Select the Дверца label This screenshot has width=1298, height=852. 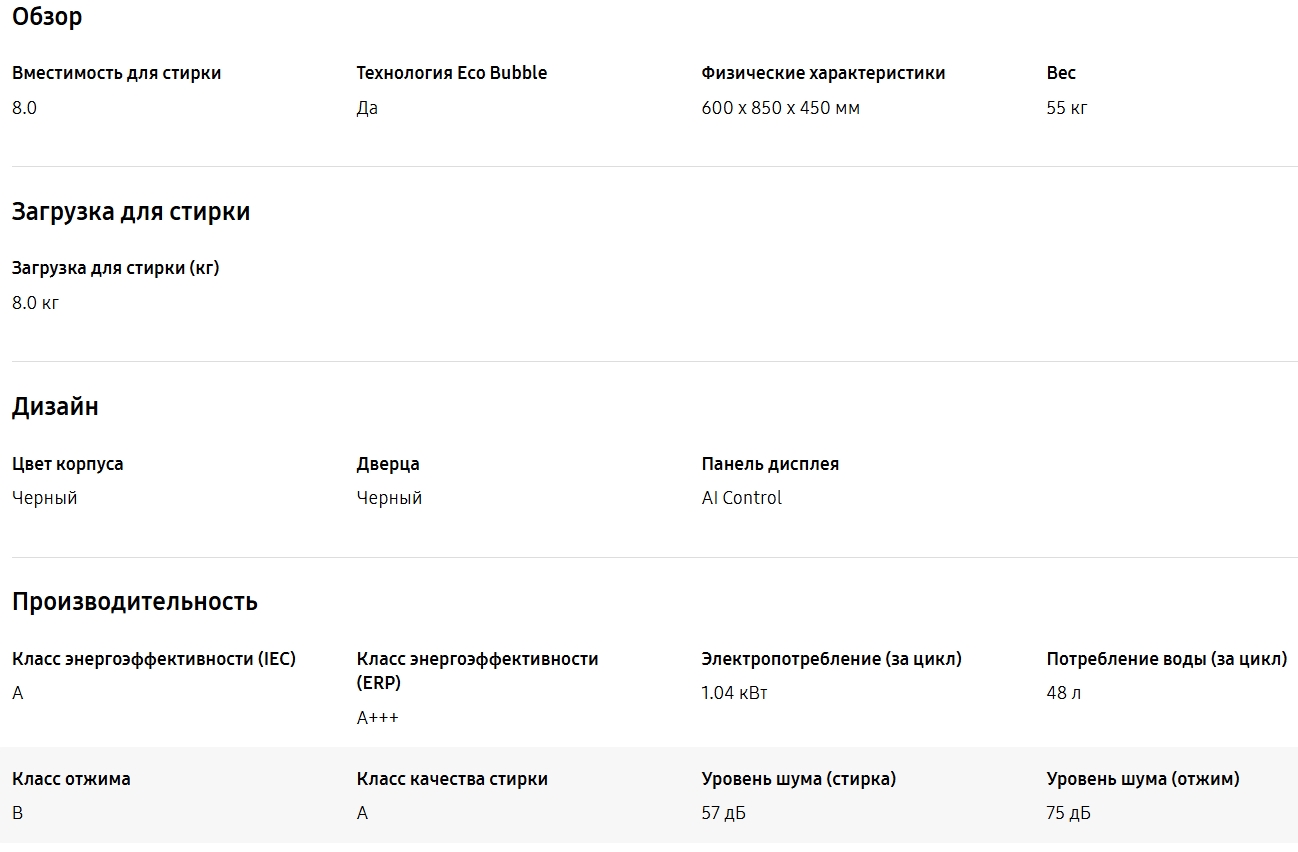[388, 464]
